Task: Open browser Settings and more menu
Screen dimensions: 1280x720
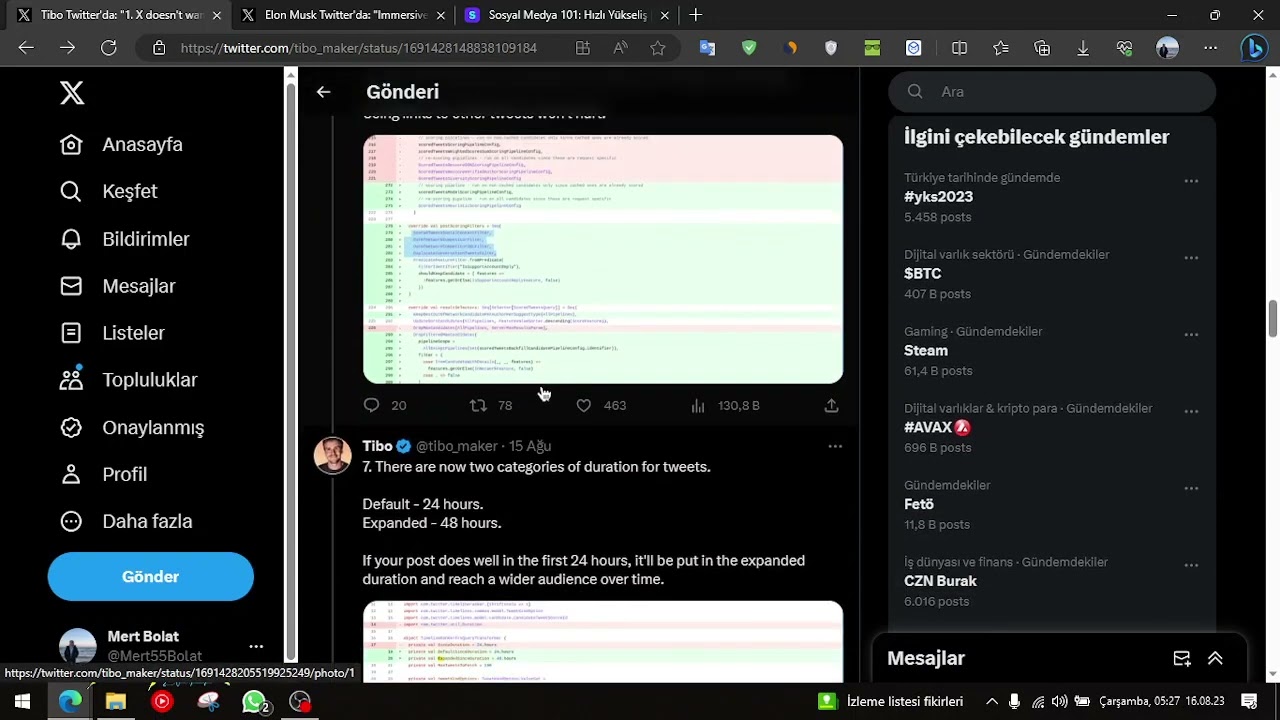Action: coord(1211,48)
